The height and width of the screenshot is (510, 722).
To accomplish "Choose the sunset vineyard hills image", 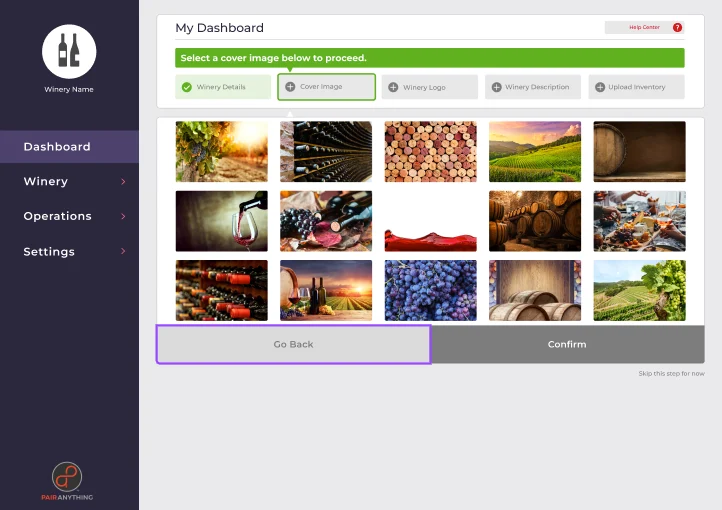I will tap(535, 151).
